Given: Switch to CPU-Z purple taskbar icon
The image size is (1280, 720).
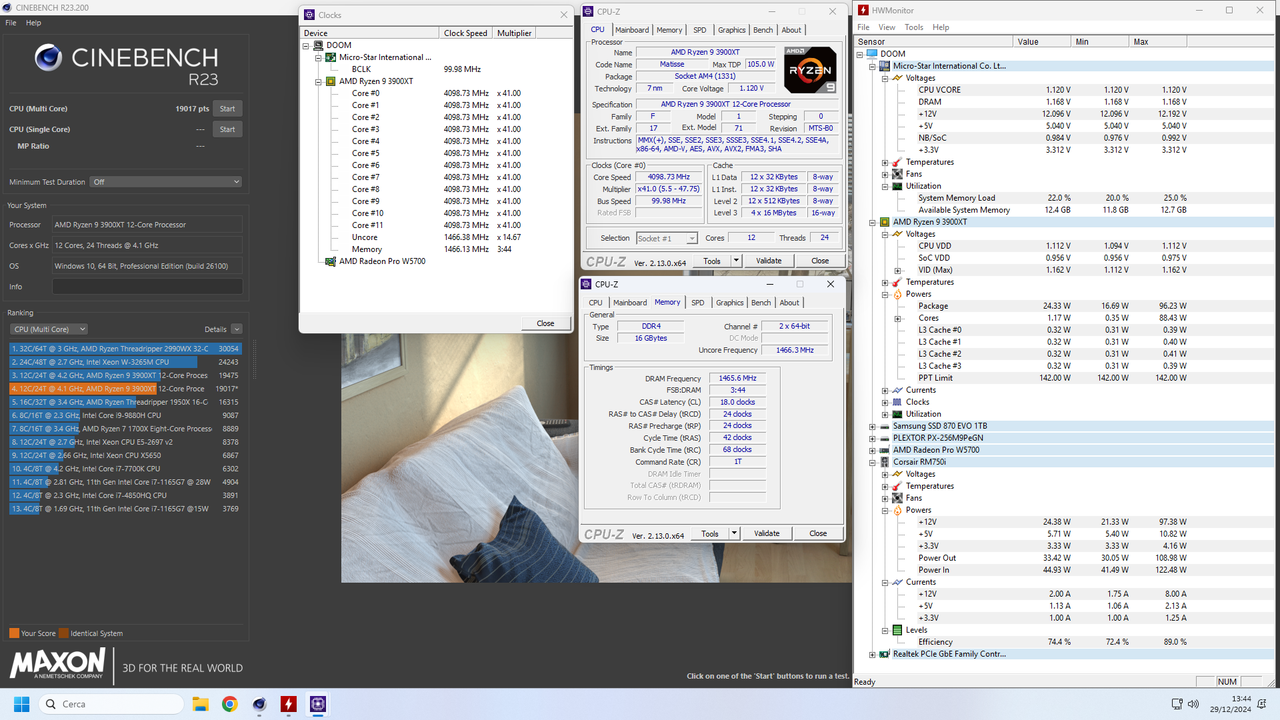Looking at the screenshot, I should pos(318,704).
